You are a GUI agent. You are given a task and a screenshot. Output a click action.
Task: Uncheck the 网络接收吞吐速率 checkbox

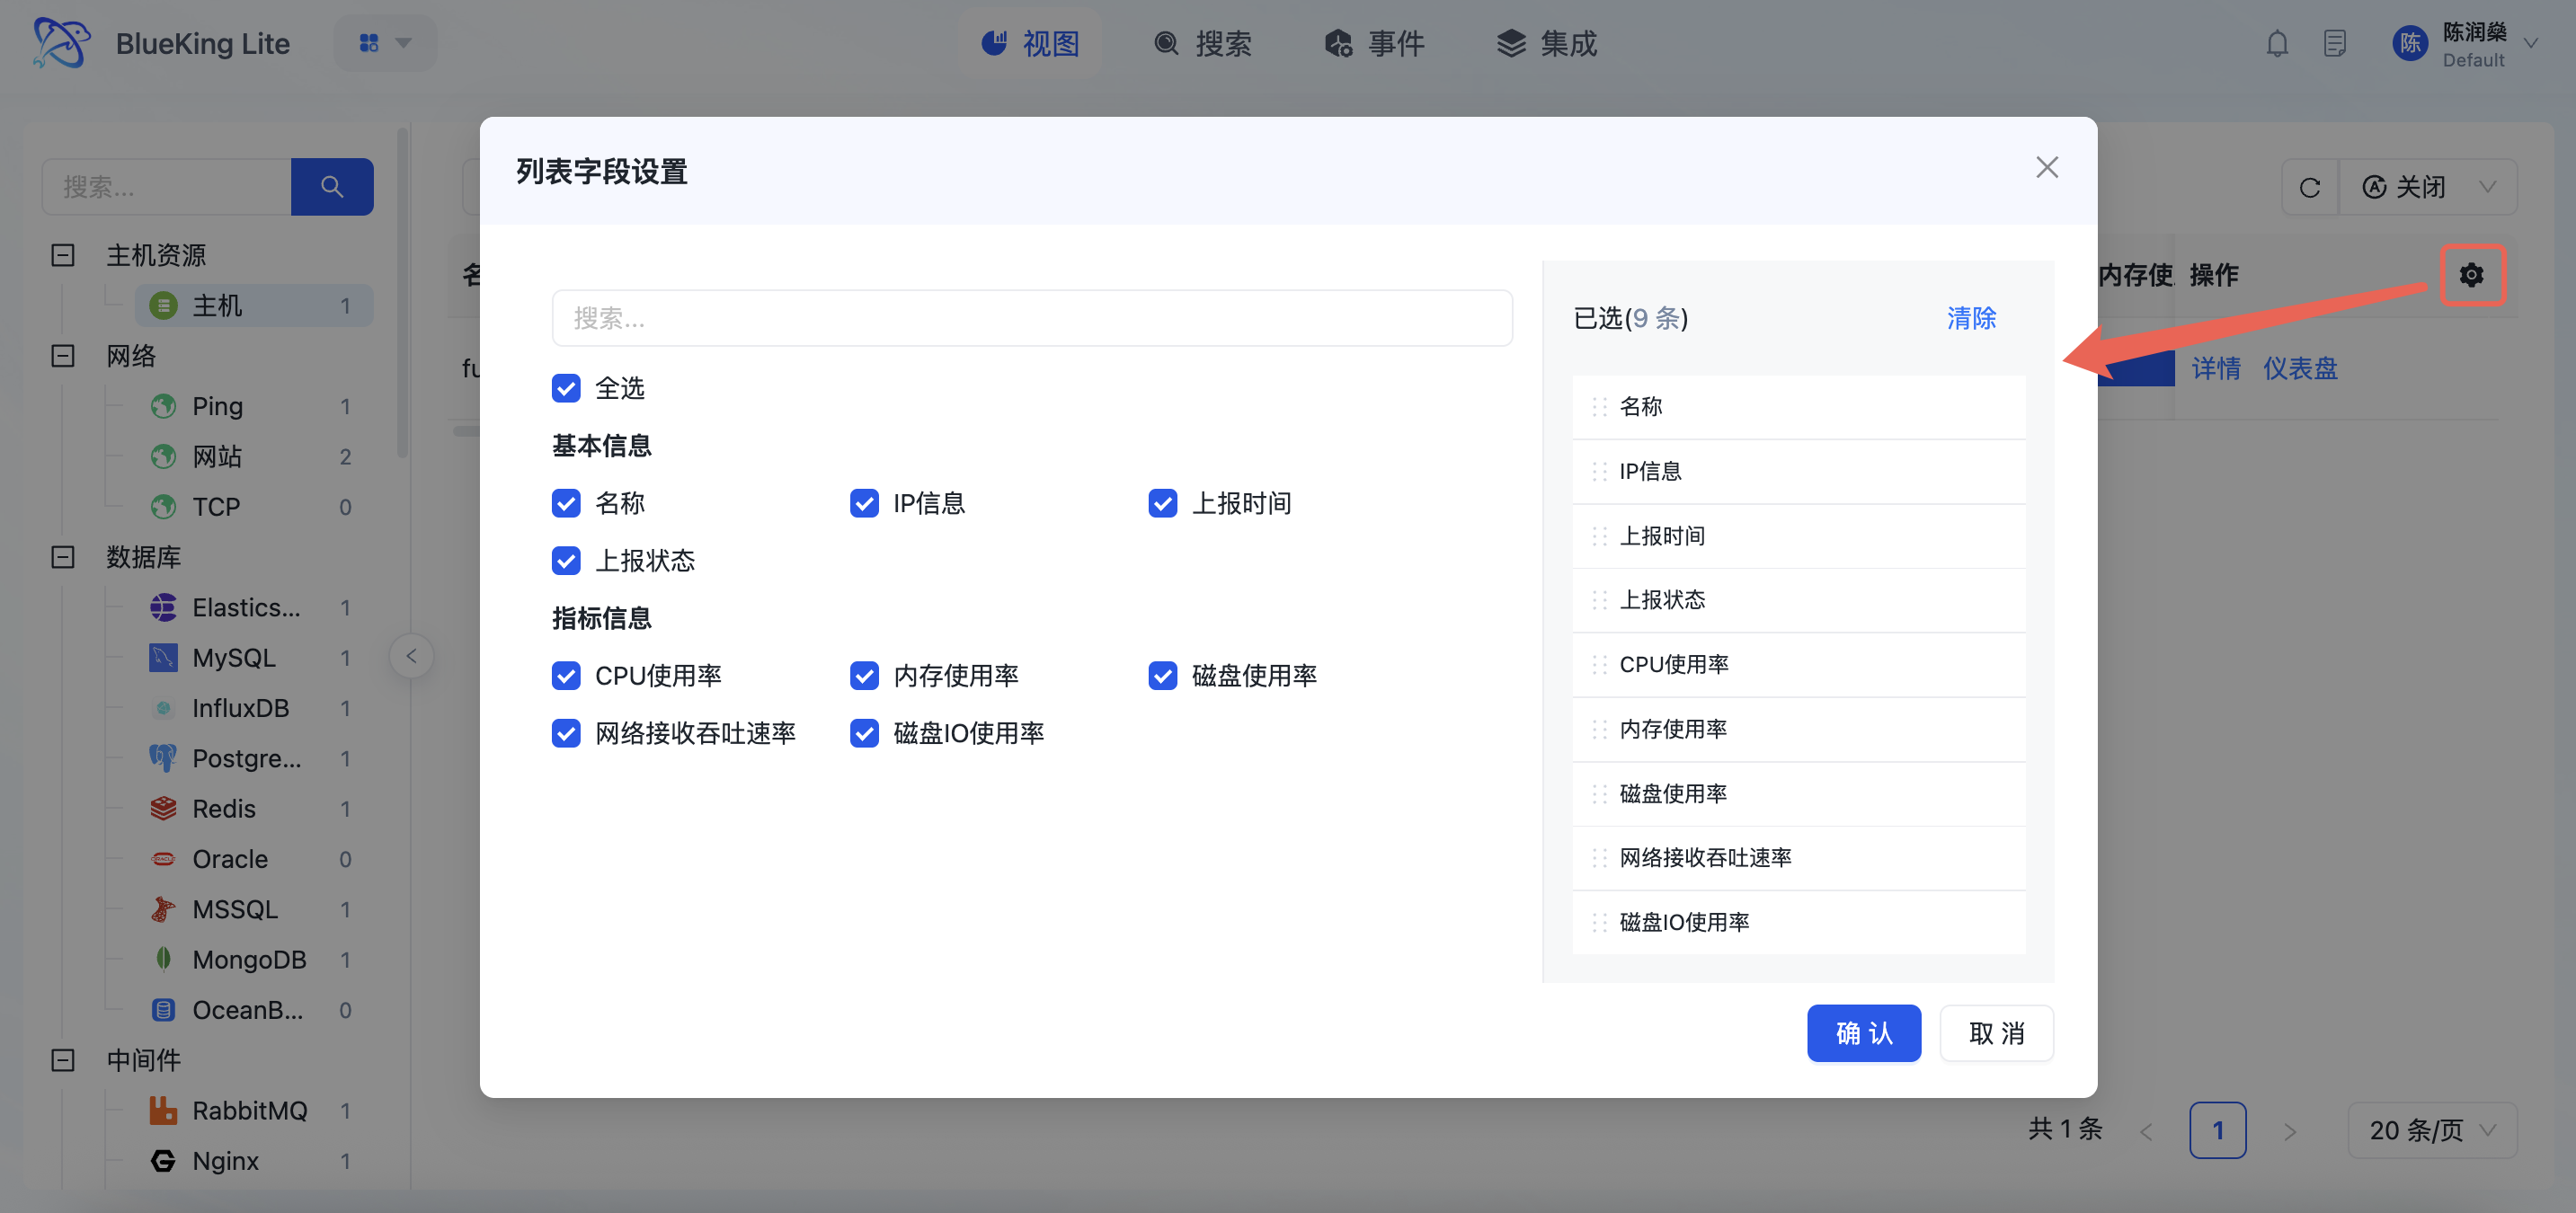click(566, 734)
